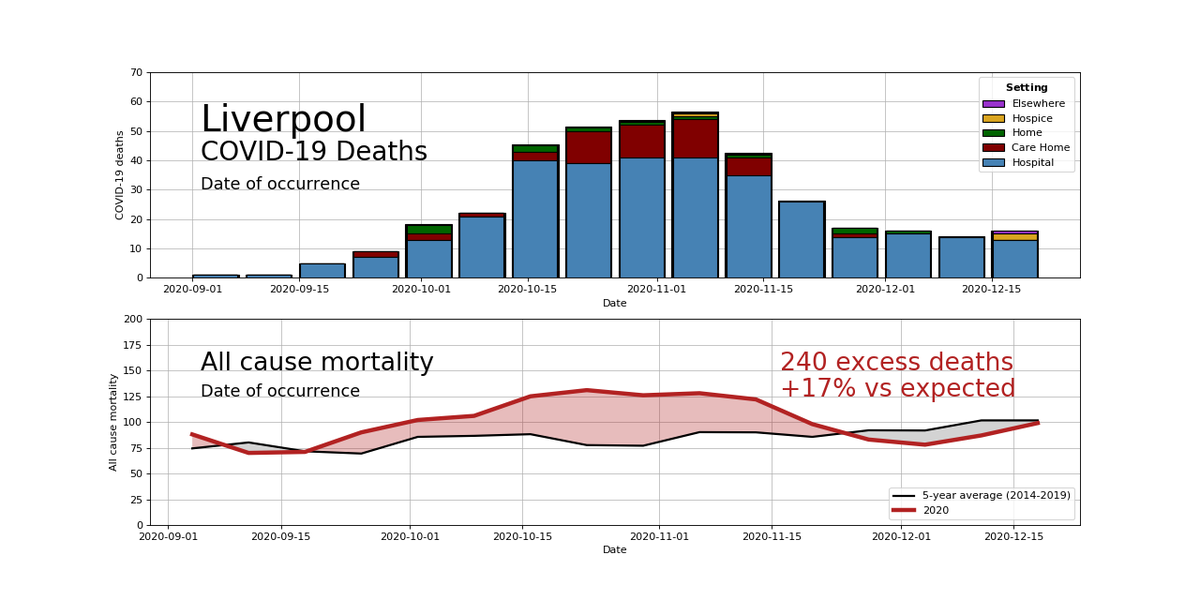Click the red 2020 line symbol
This screenshot has width=1200, height=600.
pos(905,508)
